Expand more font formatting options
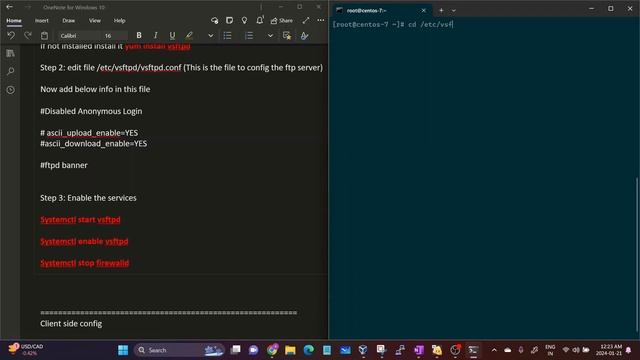This screenshot has width=640, height=360. click(211, 36)
